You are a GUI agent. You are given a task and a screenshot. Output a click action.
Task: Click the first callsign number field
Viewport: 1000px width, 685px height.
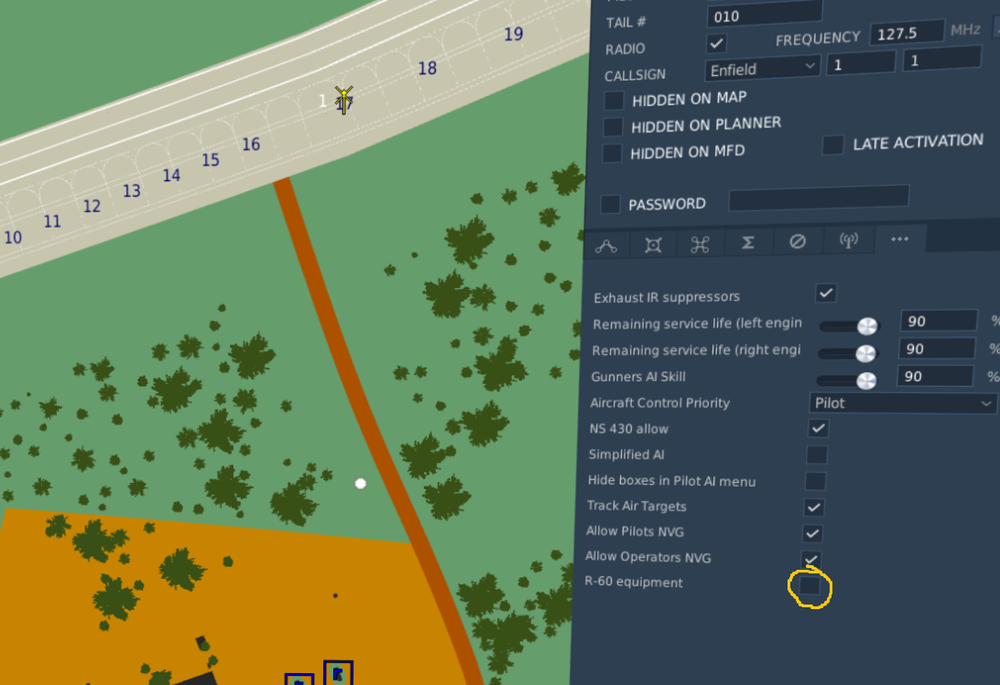point(861,63)
